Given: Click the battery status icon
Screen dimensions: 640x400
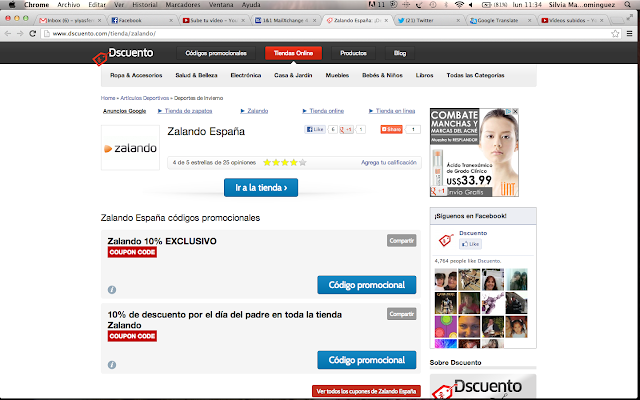Looking at the screenshot, I should 486,5.
